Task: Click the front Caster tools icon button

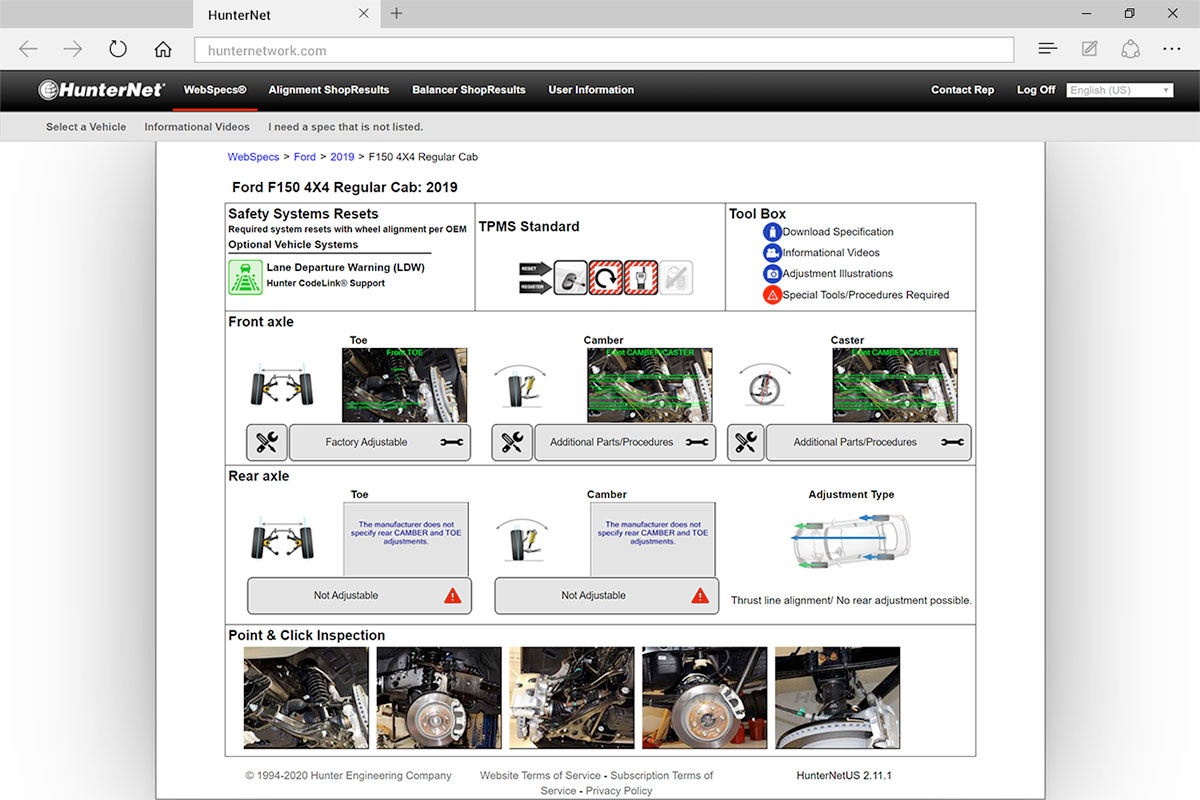Action: click(746, 442)
